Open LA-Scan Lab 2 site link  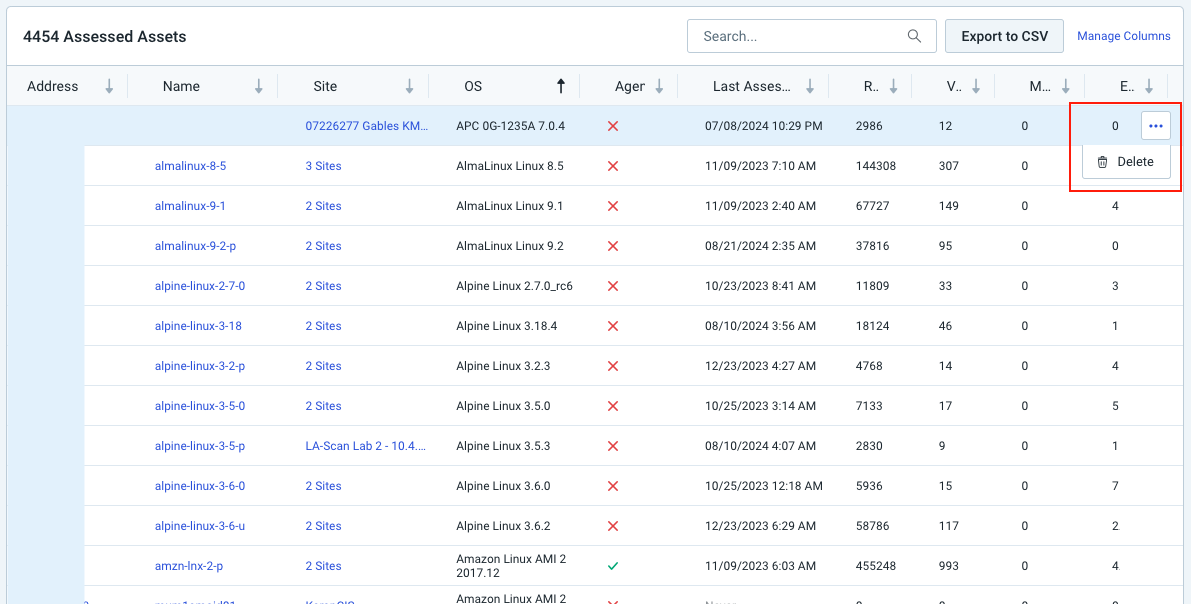(365, 446)
